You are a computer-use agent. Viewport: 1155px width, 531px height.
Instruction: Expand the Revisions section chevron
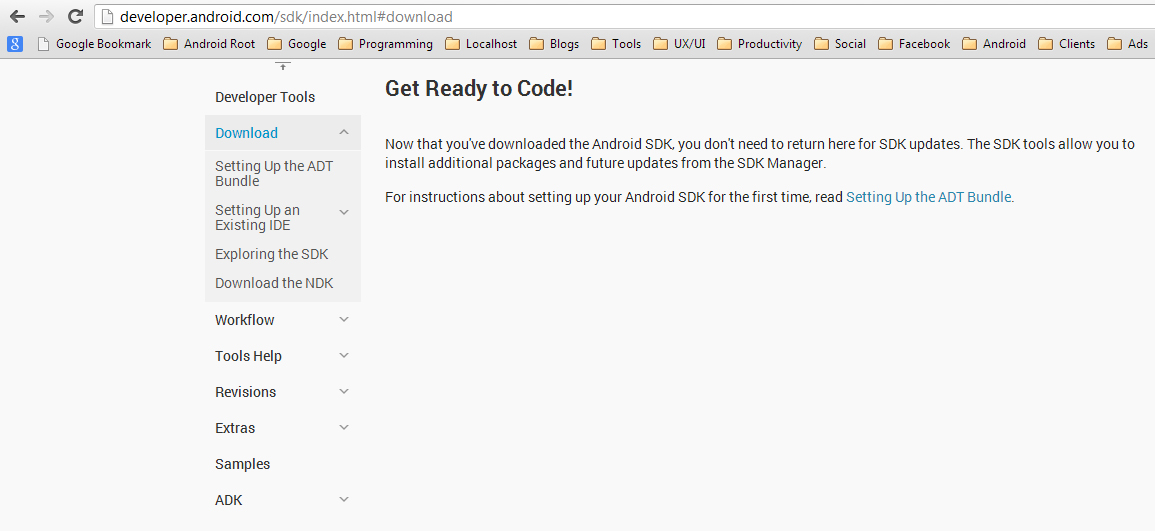(343, 392)
